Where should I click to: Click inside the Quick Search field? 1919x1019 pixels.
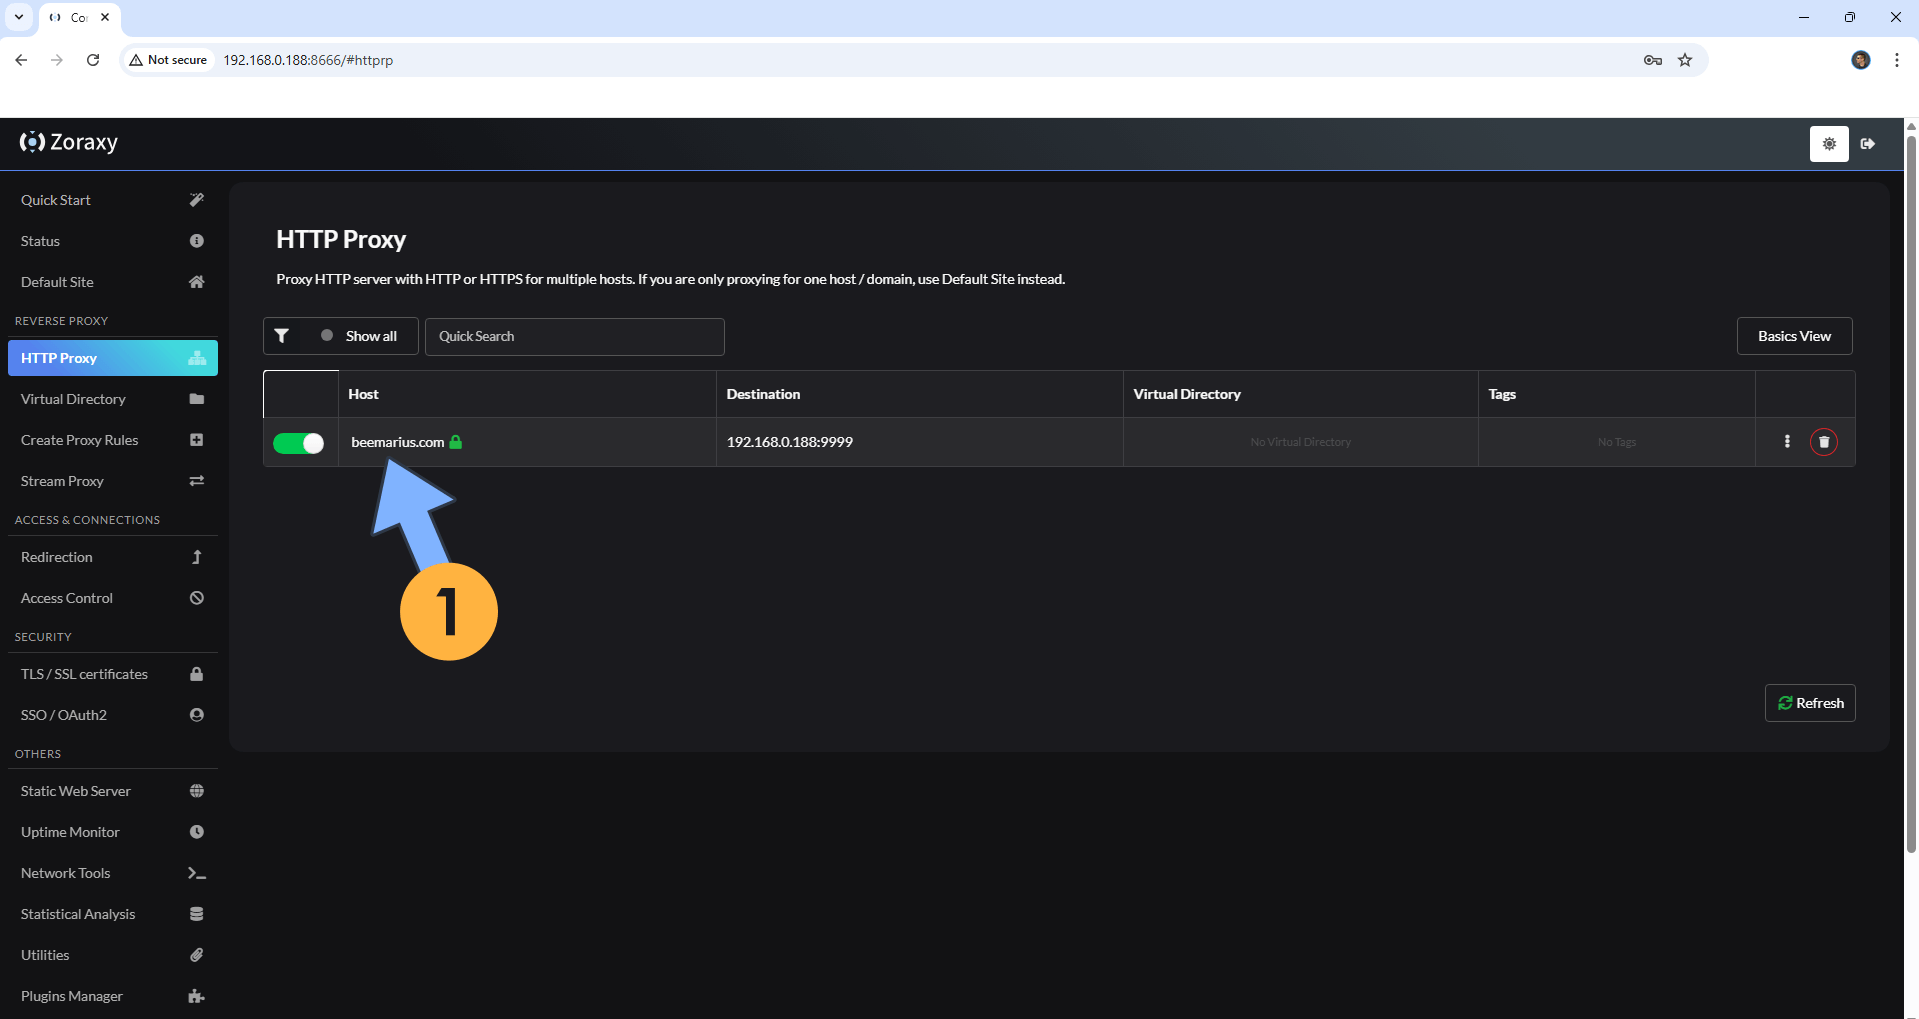574,336
